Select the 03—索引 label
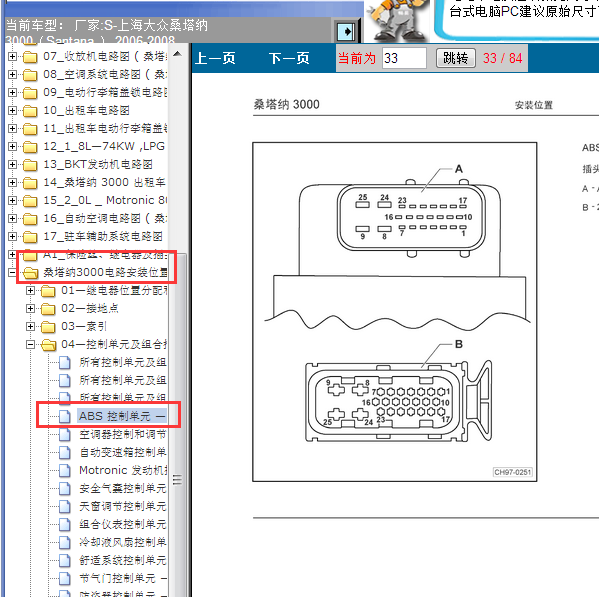 (x=84, y=327)
